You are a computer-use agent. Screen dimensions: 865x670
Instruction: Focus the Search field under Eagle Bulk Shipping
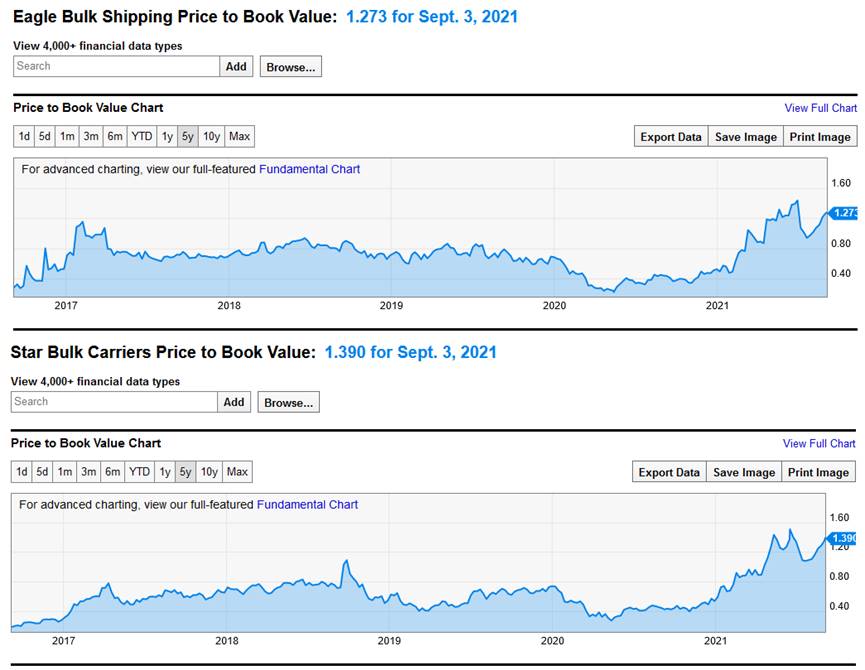[x=116, y=66]
